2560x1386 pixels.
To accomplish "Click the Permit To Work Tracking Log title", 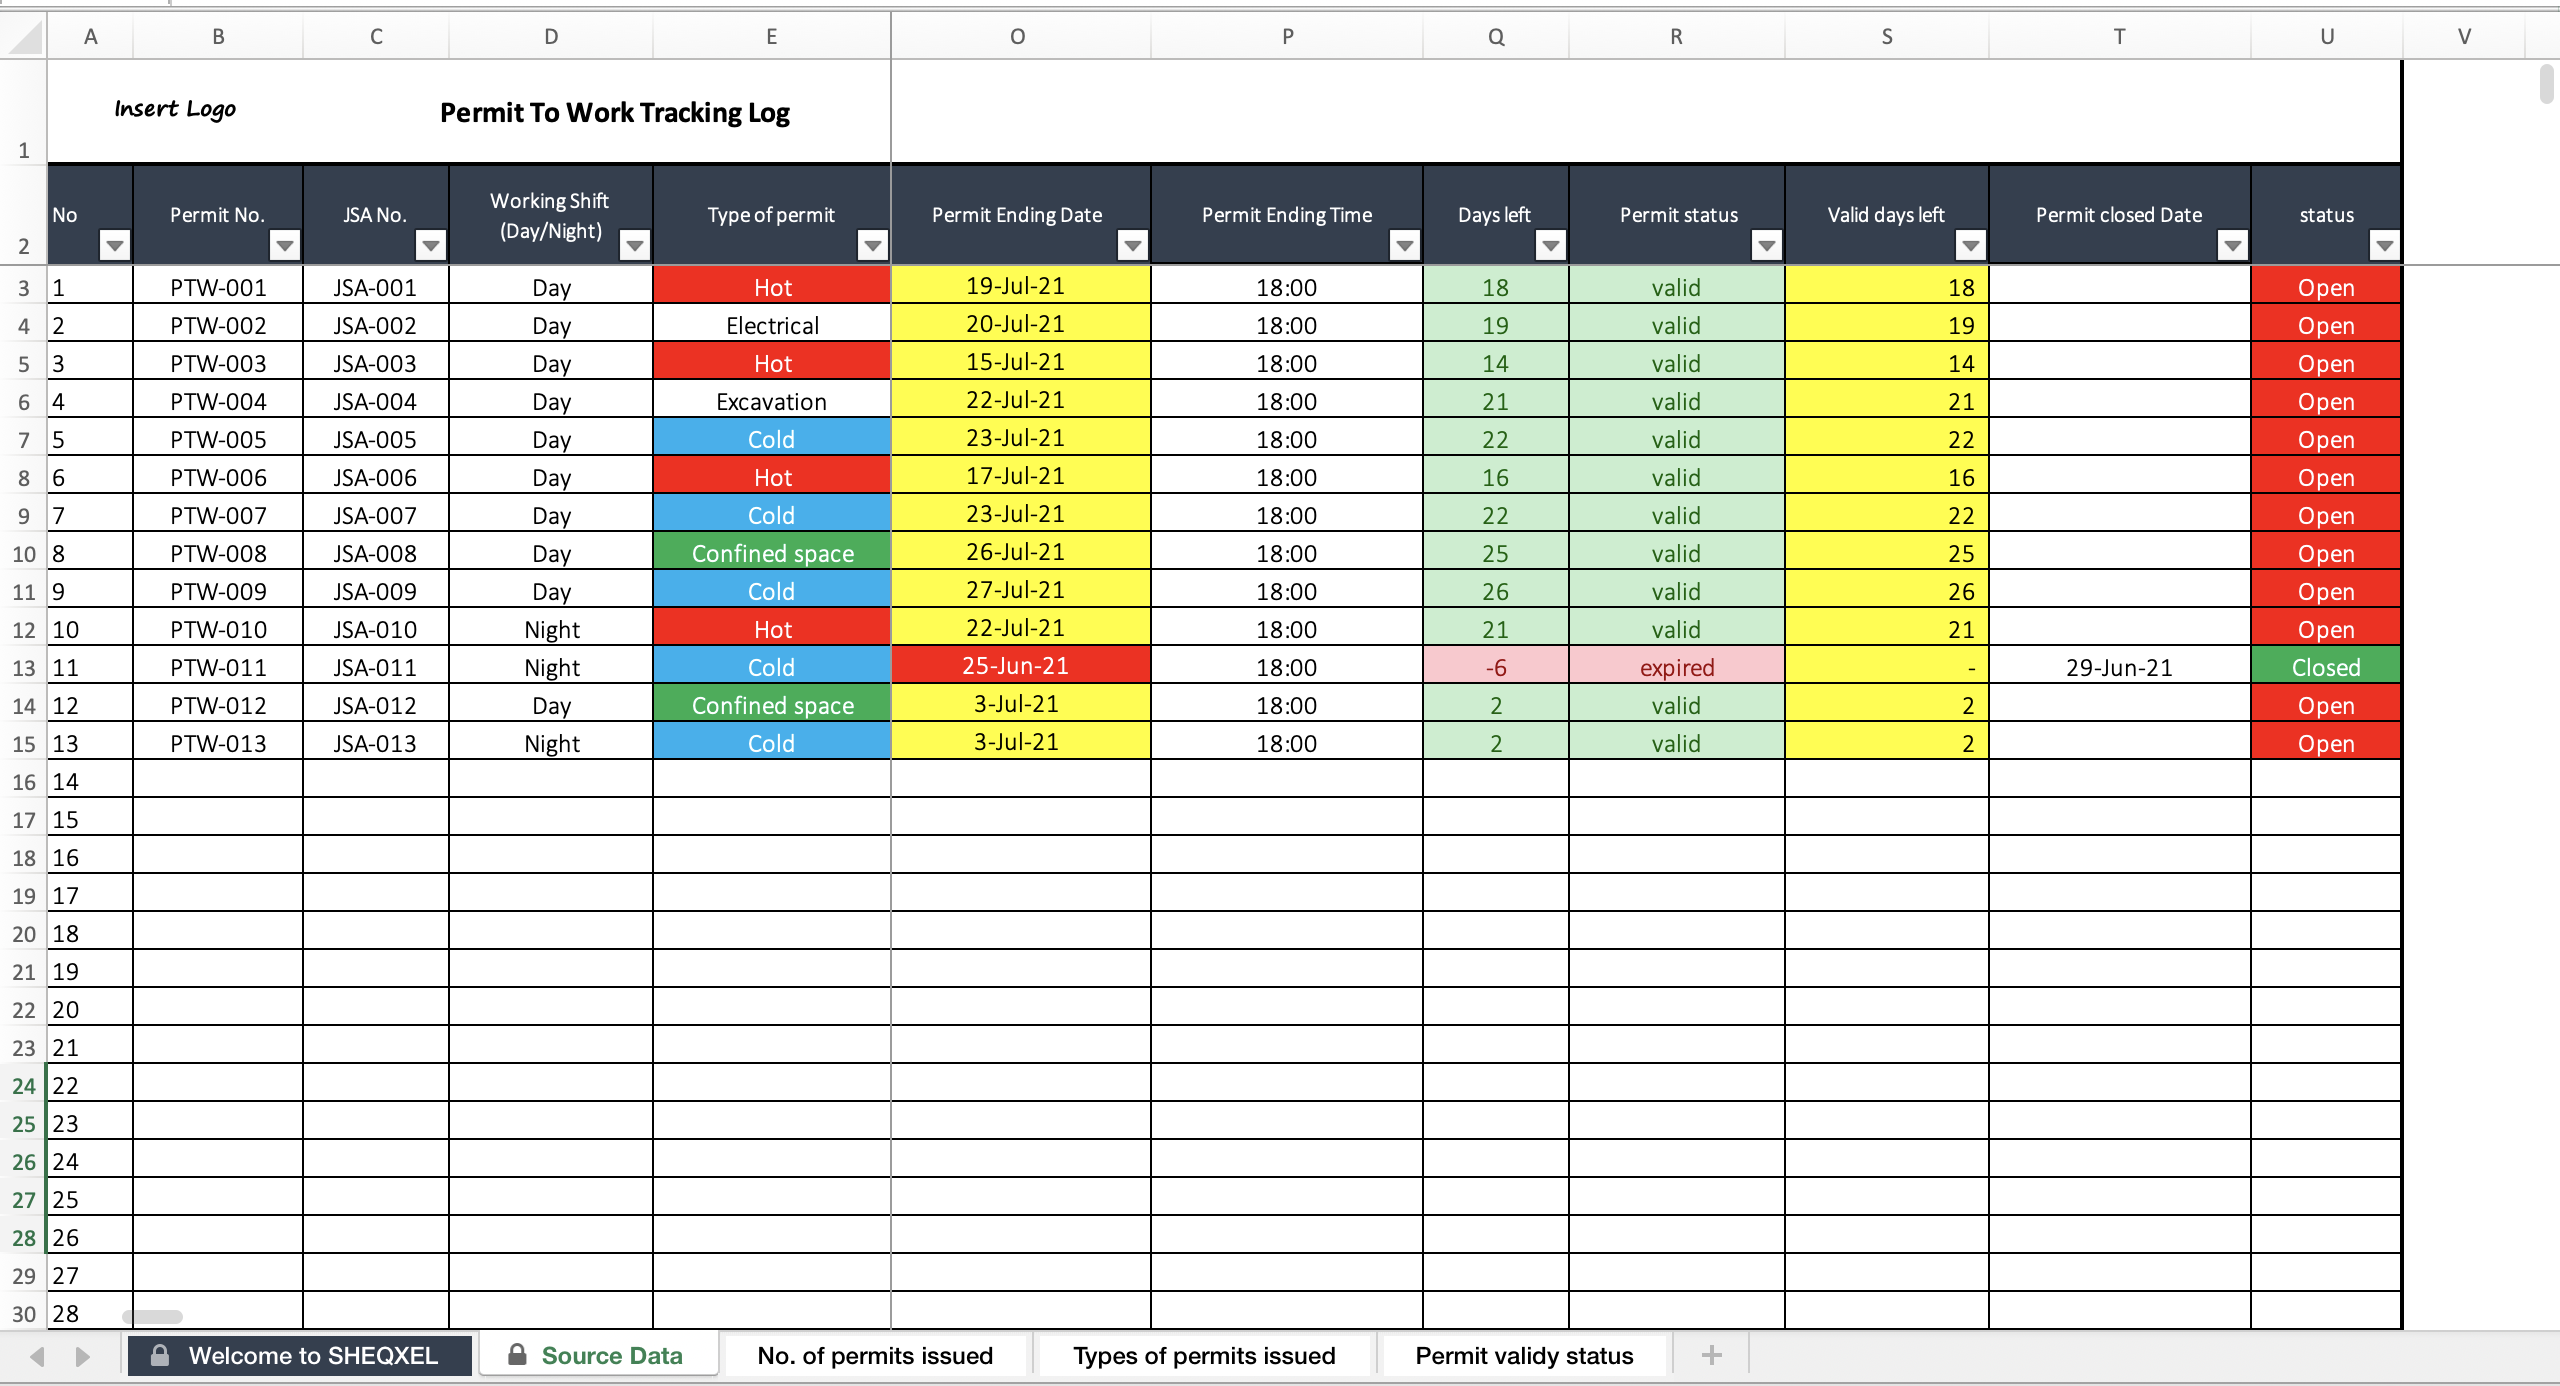I will click(615, 112).
